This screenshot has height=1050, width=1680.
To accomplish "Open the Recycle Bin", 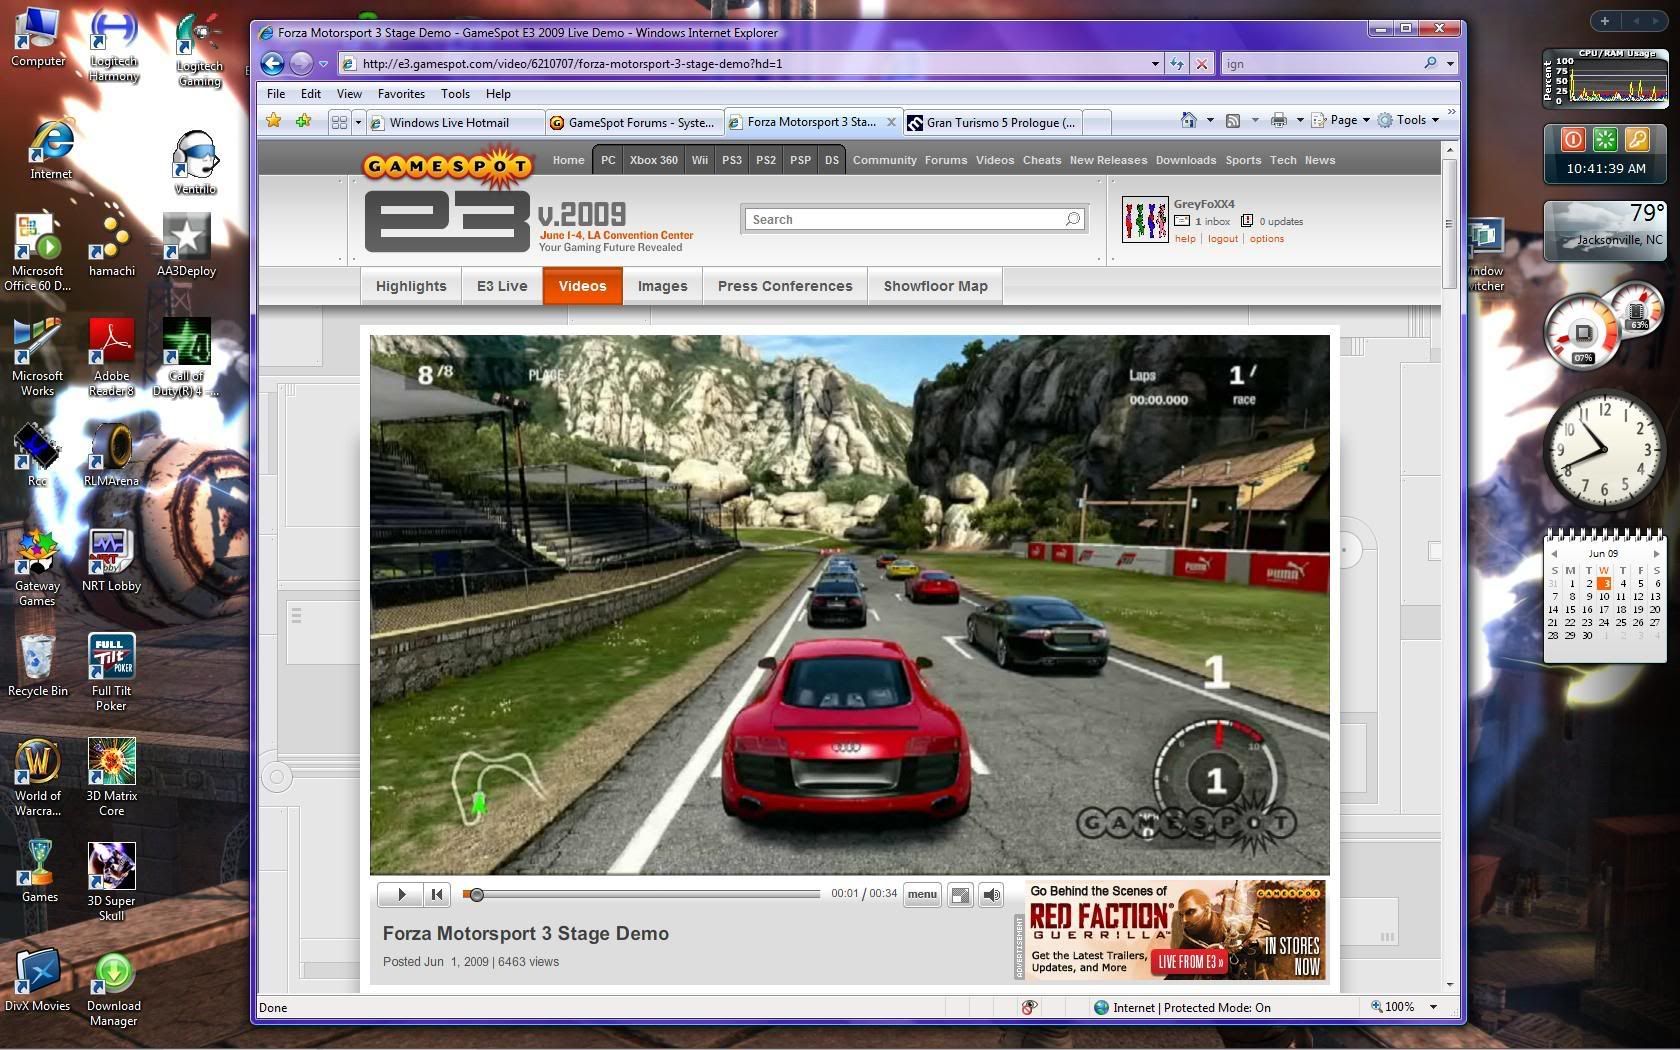I will (x=38, y=665).
